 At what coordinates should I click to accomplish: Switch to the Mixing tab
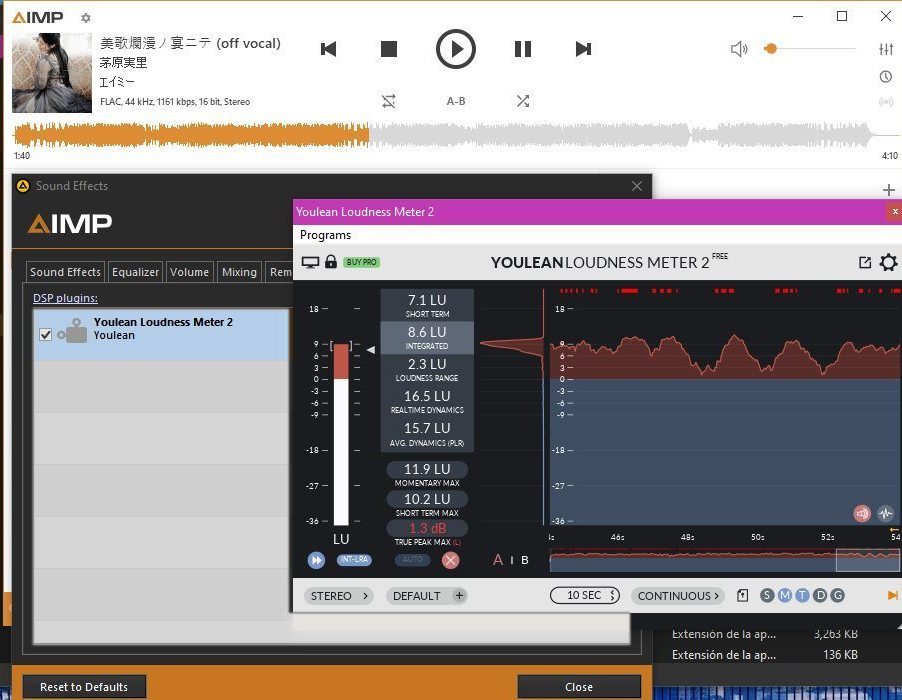point(239,272)
